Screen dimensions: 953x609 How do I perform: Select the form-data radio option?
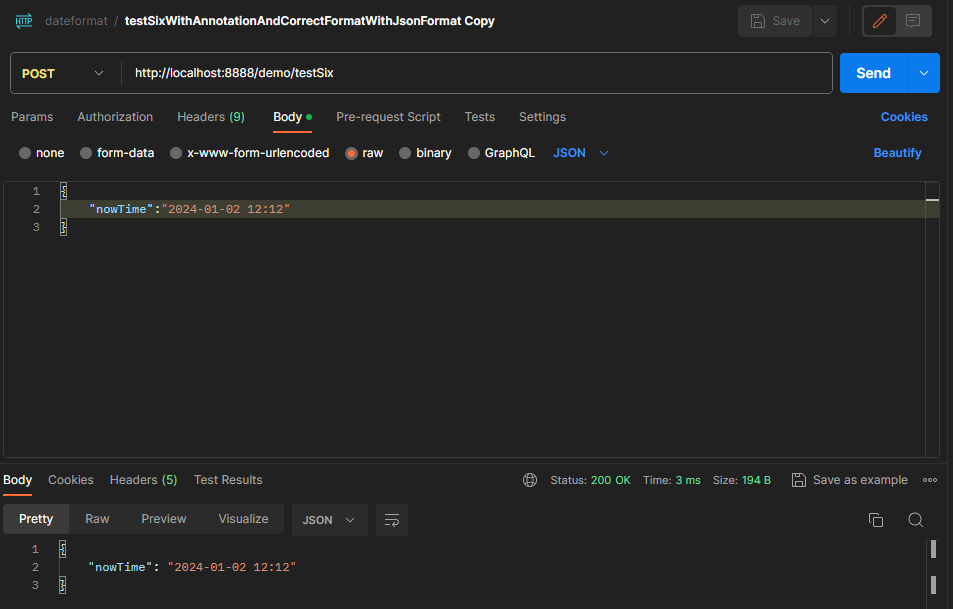86,153
